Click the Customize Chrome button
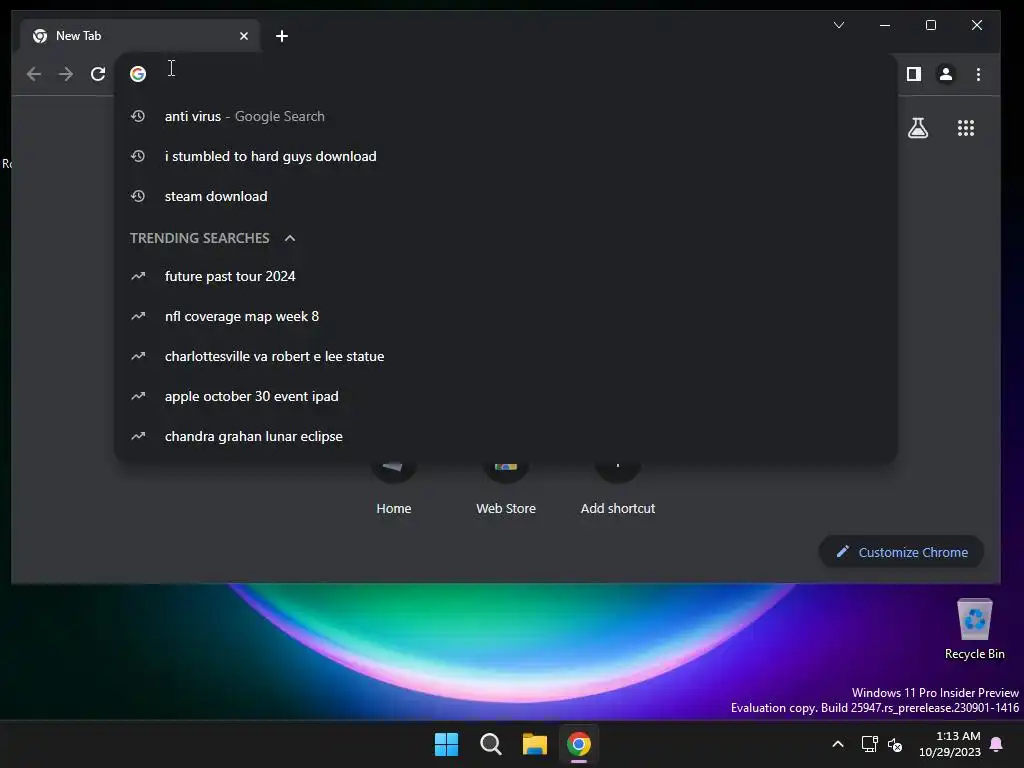 [x=901, y=552]
